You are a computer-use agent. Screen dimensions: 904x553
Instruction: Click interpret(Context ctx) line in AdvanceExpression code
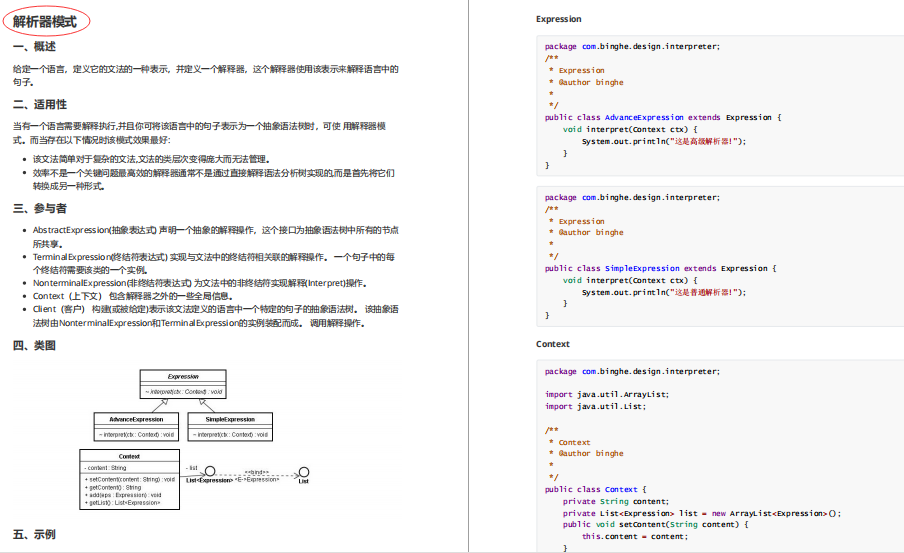click(630, 129)
